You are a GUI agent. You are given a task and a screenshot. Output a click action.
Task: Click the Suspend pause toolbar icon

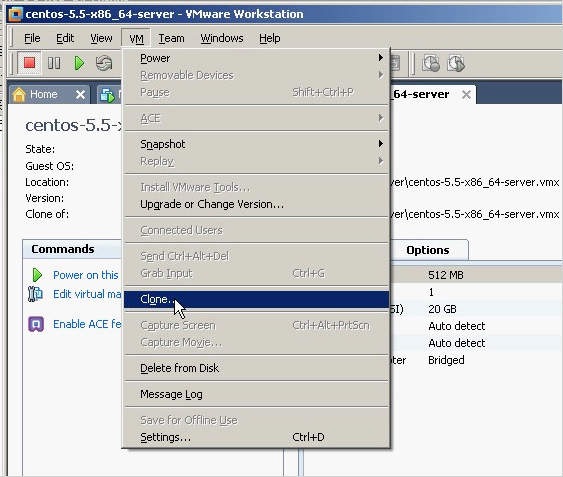[54, 64]
